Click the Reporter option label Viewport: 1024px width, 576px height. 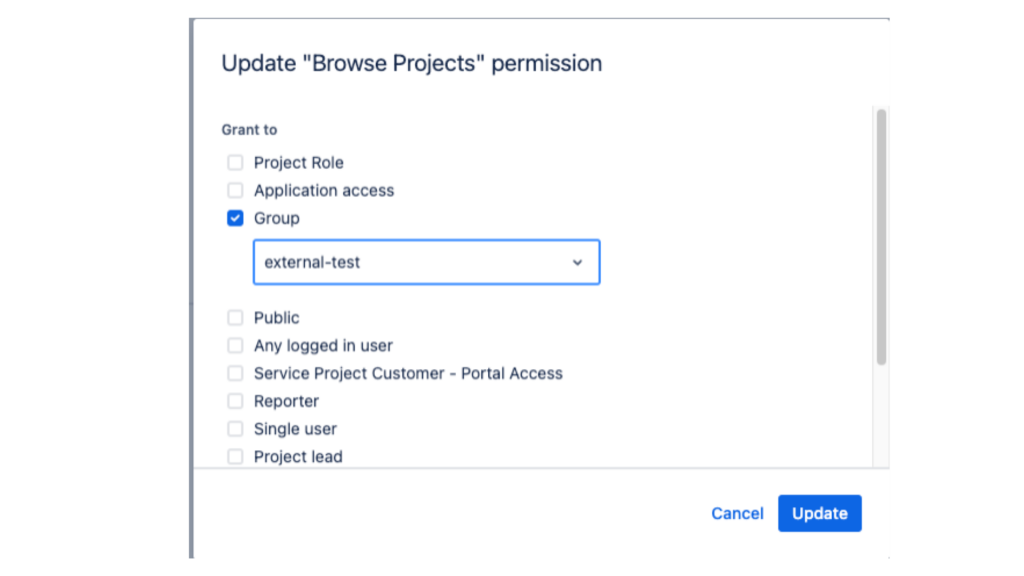point(286,401)
